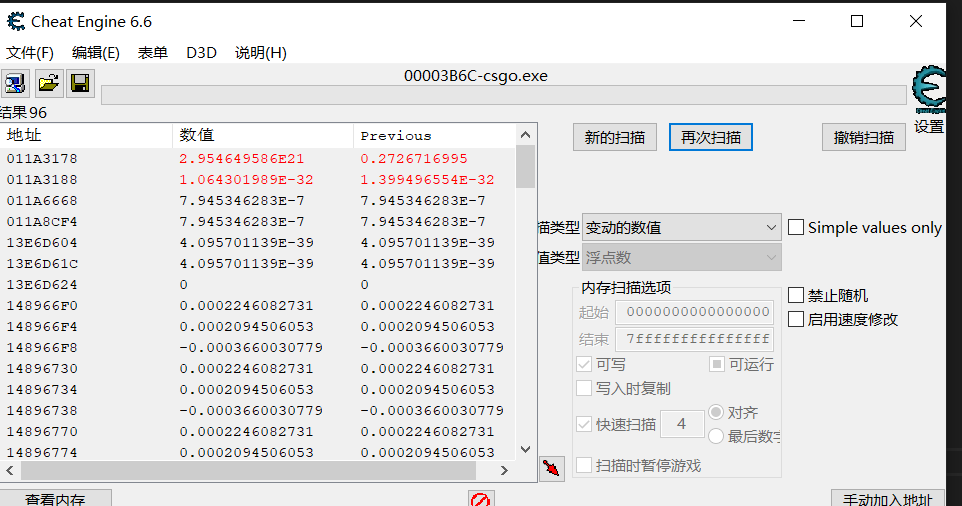Open scan type dropdown 变动的数值
Image resolution: width=962 pixels, height=506 pixels.
pos(682,228)
